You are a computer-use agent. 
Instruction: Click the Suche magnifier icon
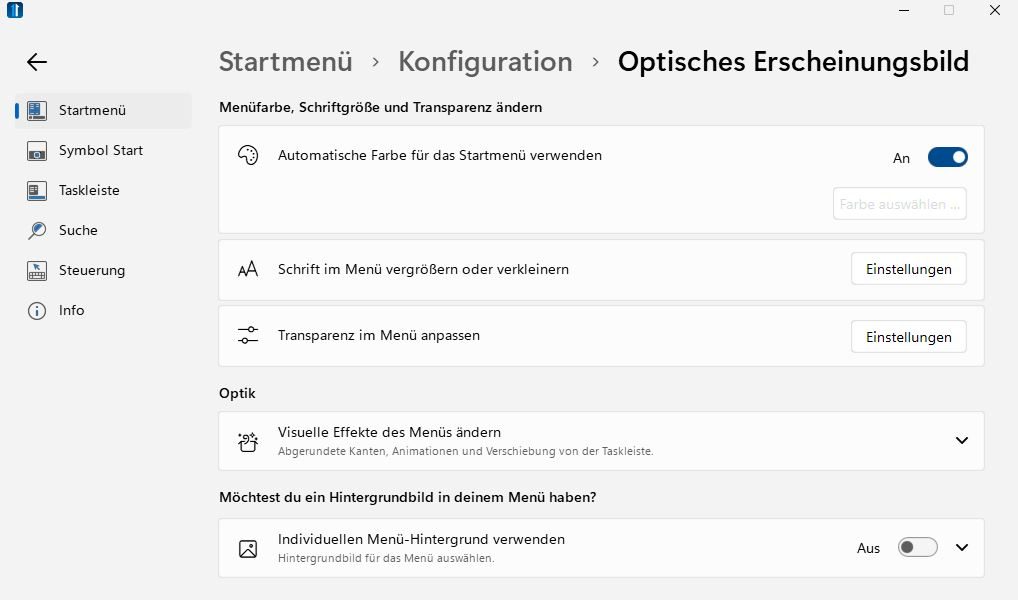pyautogui.click(x=37, y=230)
